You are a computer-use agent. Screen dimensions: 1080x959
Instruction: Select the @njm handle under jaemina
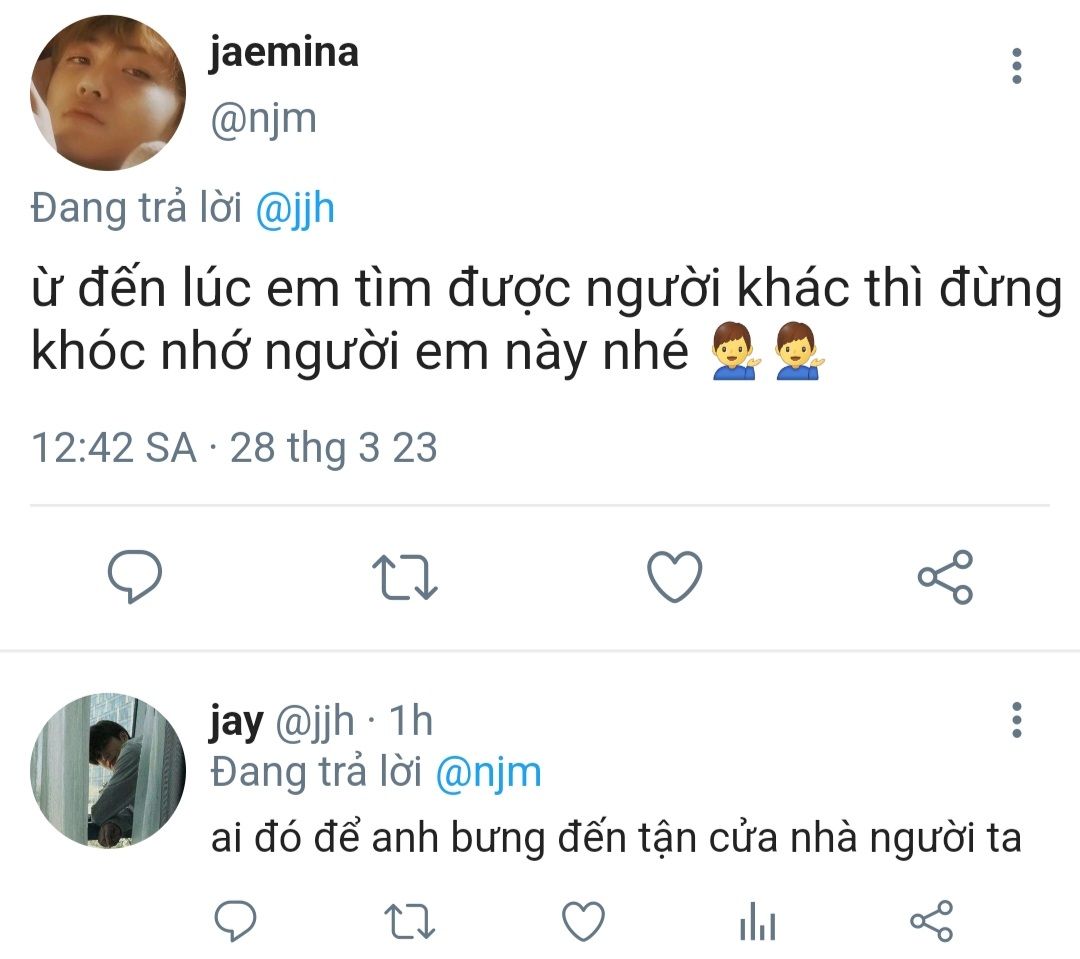[263, 120]
